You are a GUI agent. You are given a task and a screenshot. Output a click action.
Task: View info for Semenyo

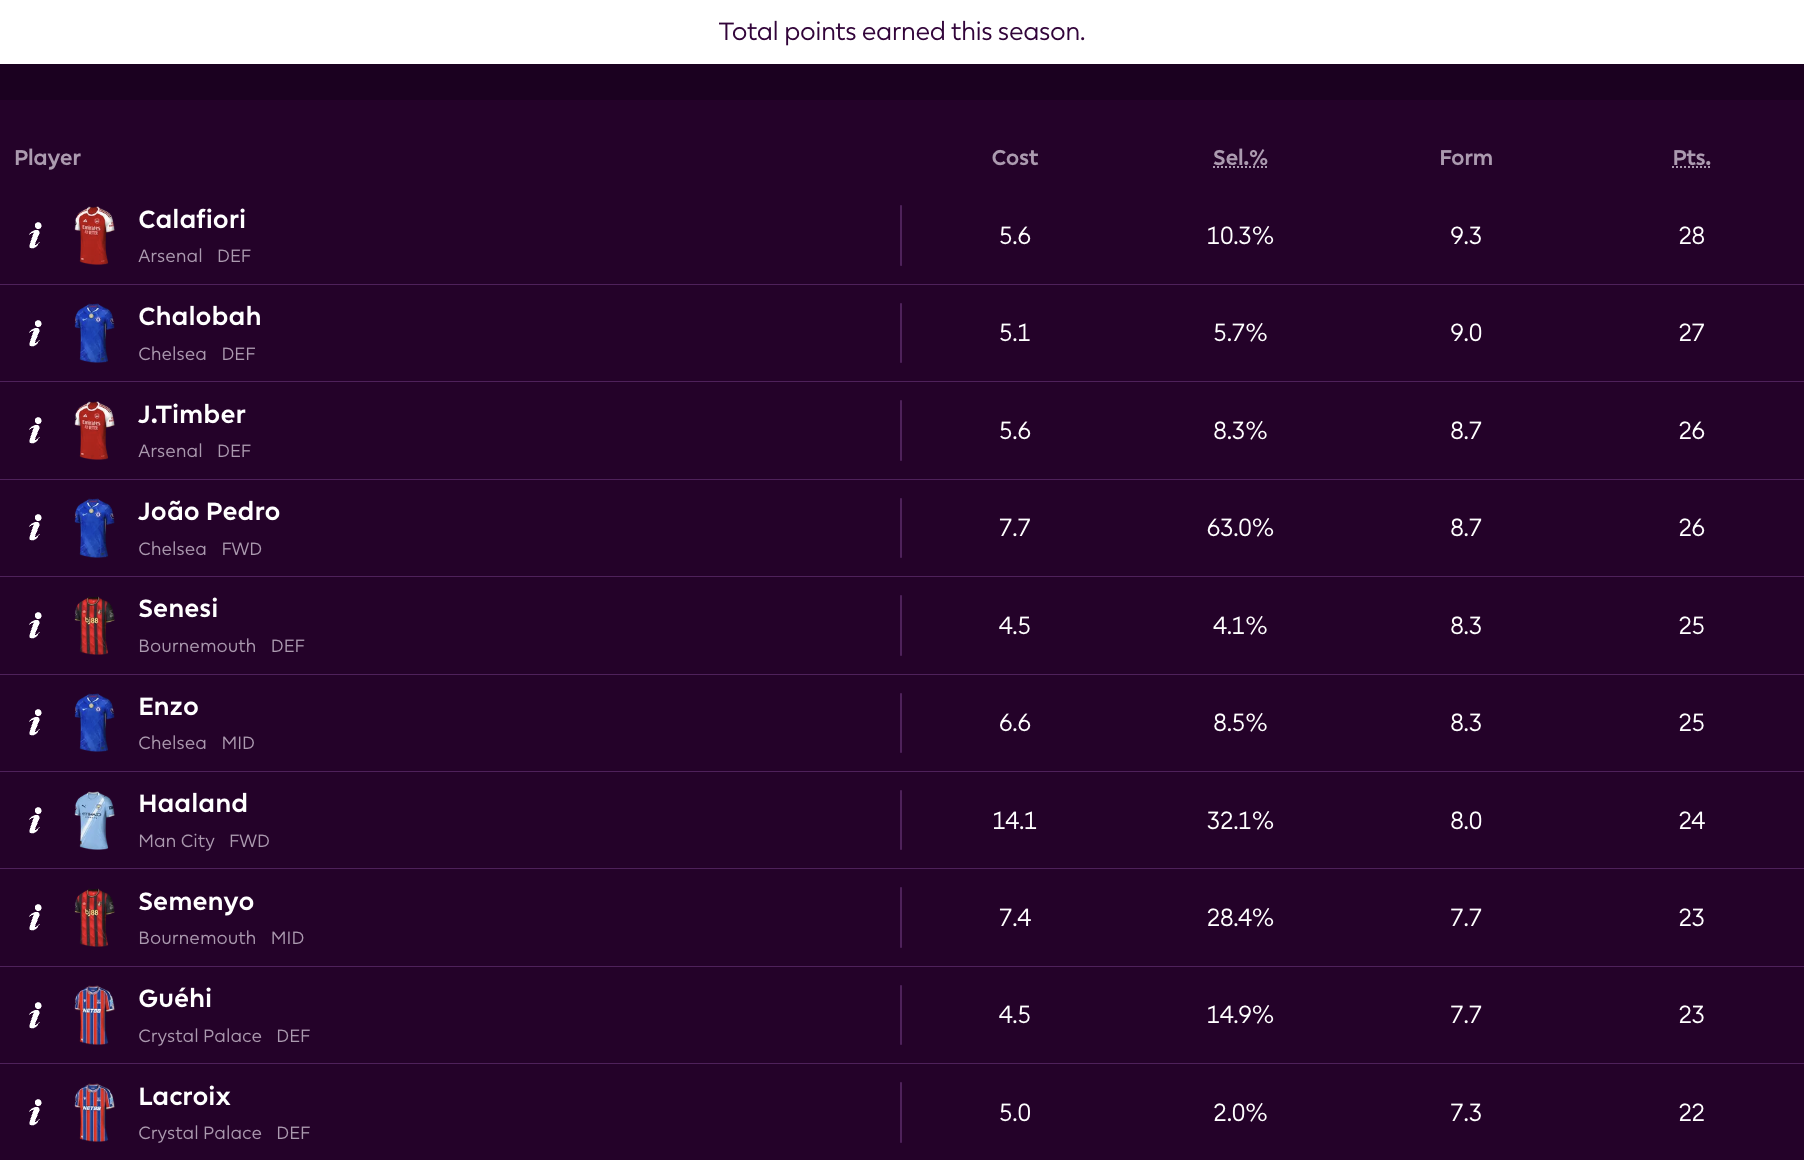tap(35, 918)
